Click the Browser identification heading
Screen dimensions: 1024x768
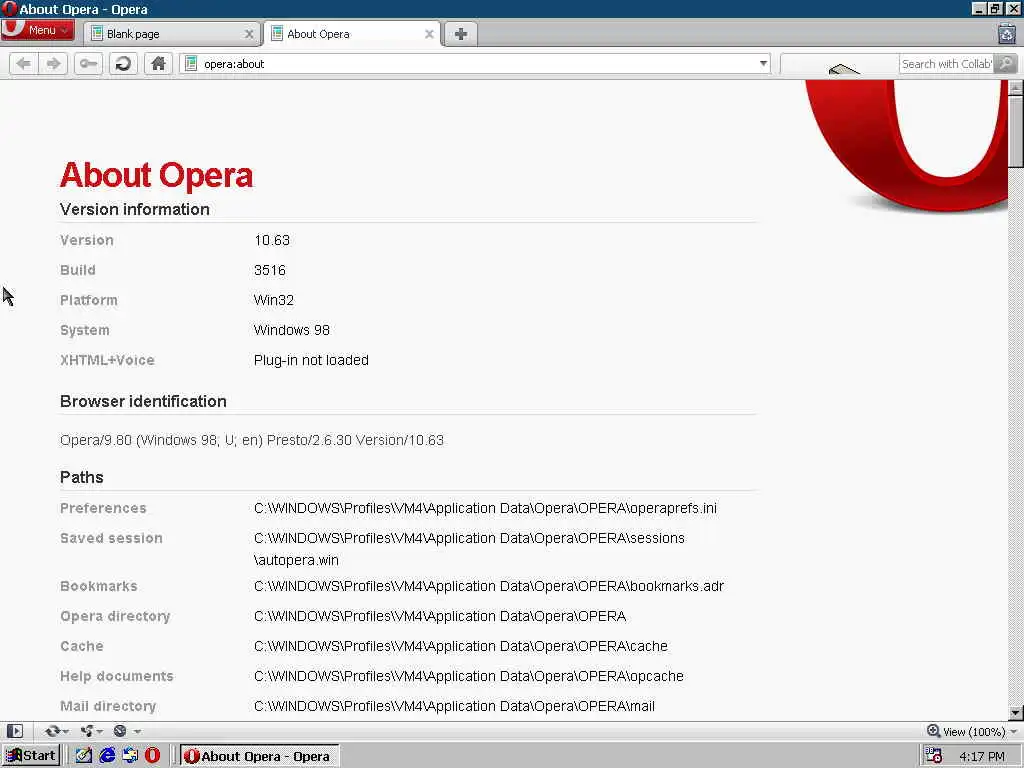pyautogui.click(x=143, y=401)
